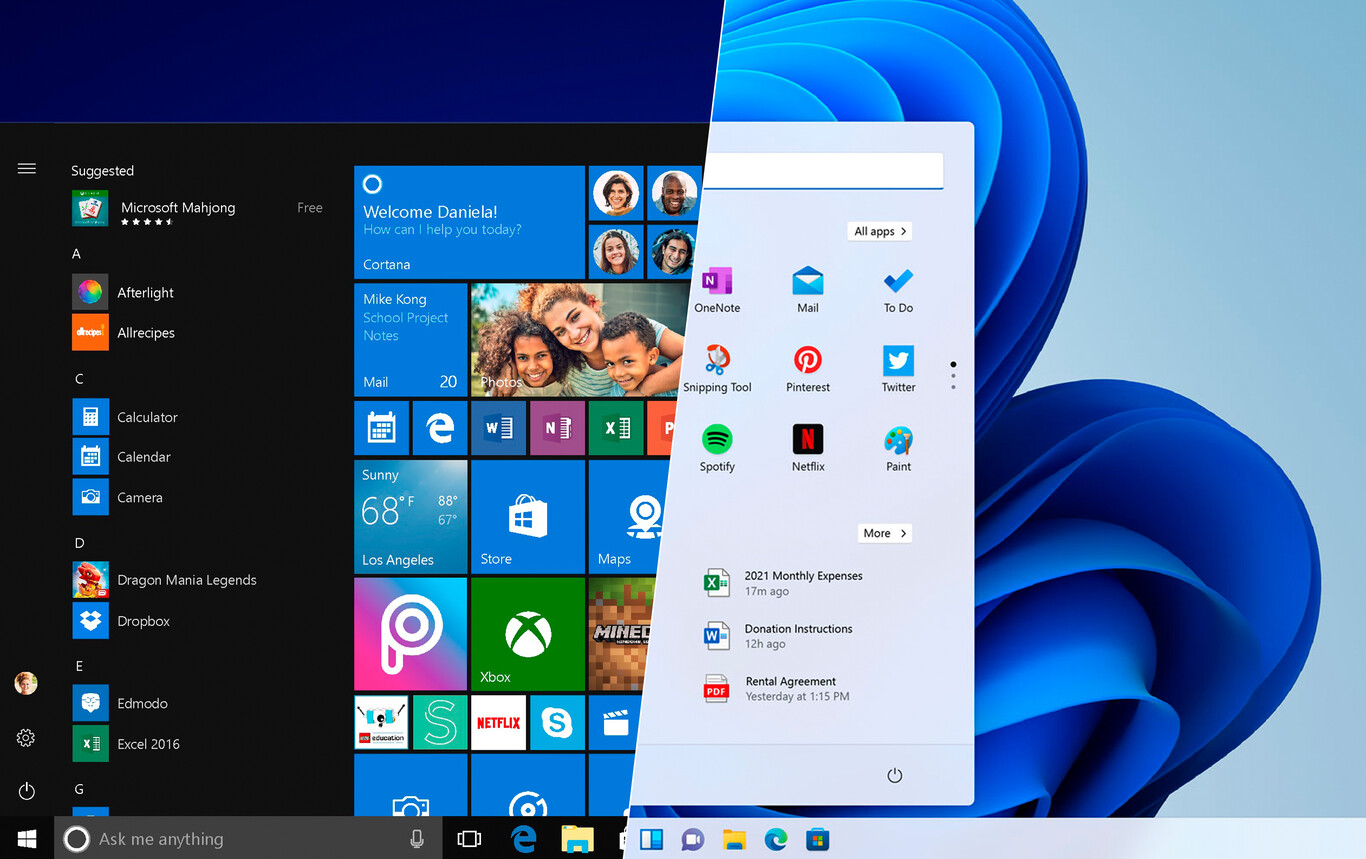
Task: Open Dragon Mania Legends
Action: (x=164, y=580)
